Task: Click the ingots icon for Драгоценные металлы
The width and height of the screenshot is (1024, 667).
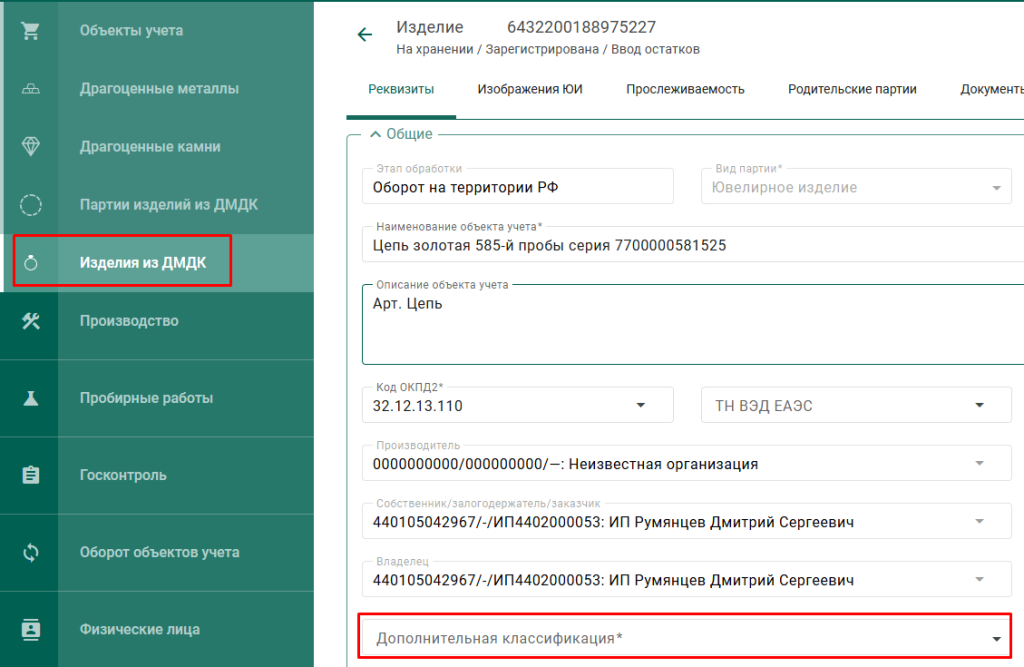Action: click(30, 89)
